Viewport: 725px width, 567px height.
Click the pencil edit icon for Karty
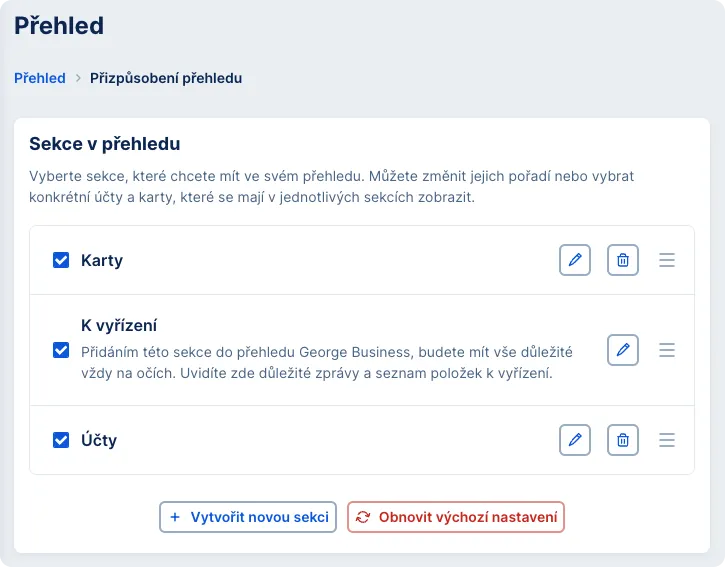[x=575, y=260]
